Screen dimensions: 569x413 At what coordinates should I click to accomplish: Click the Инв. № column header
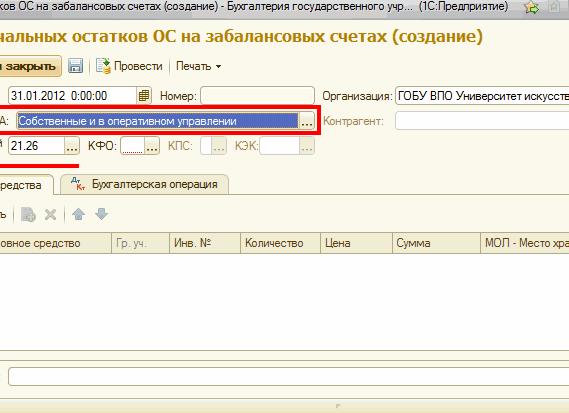(205, 243)
